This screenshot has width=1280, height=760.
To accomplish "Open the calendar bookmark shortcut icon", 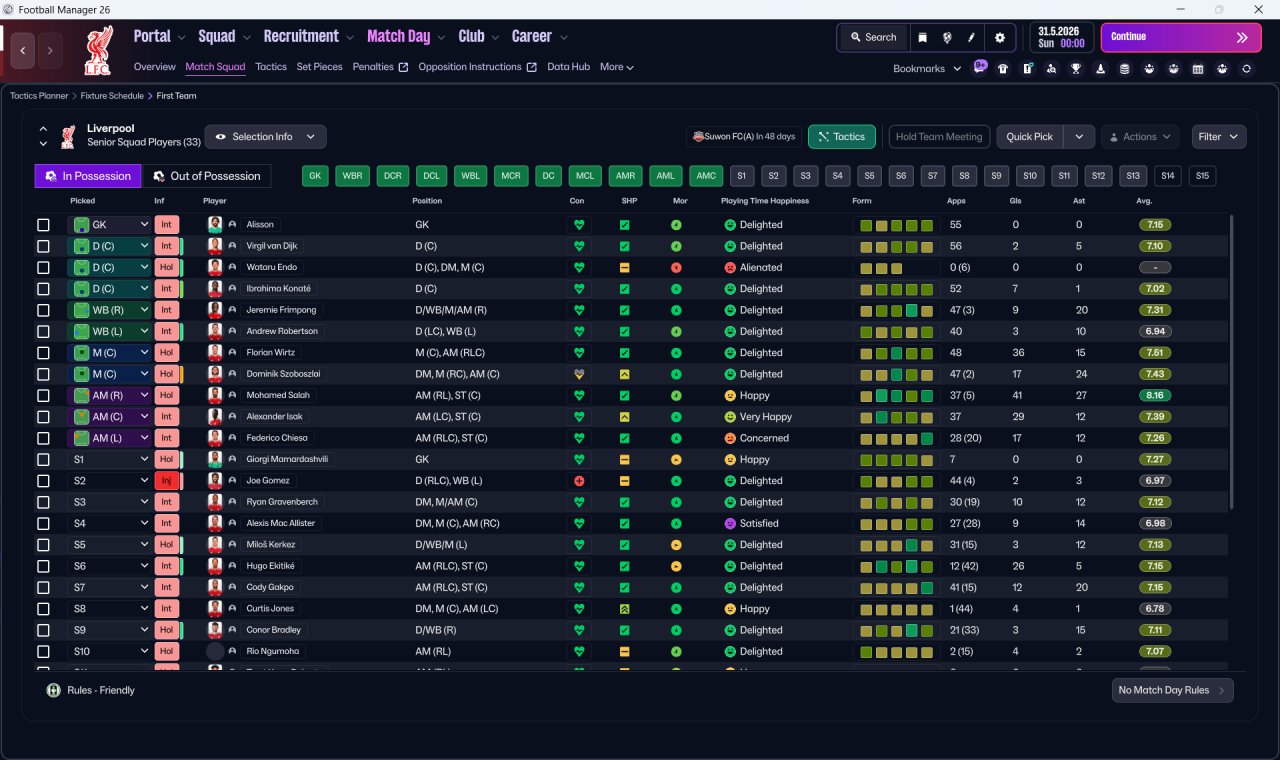I will click(x=1198, y=69).
